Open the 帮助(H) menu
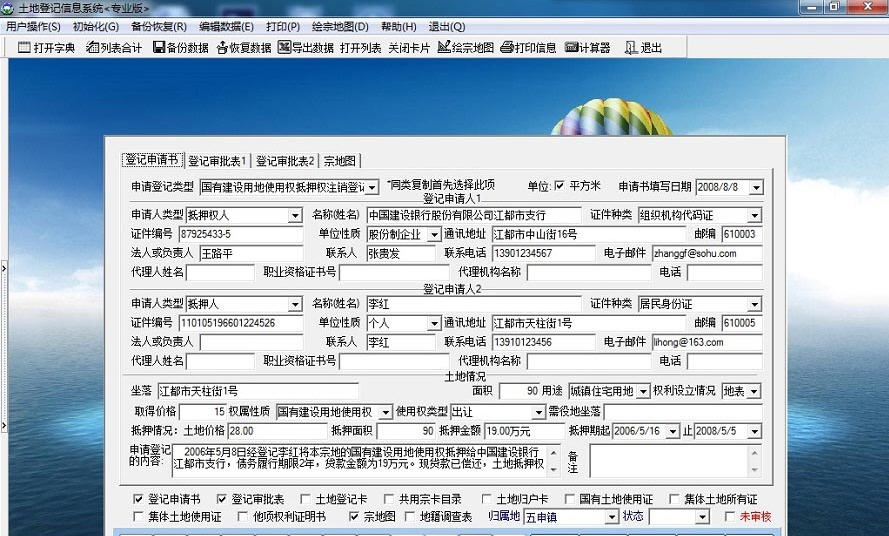Image resolution: width=889 pixels, height=536 pixels. click(399, 27)
